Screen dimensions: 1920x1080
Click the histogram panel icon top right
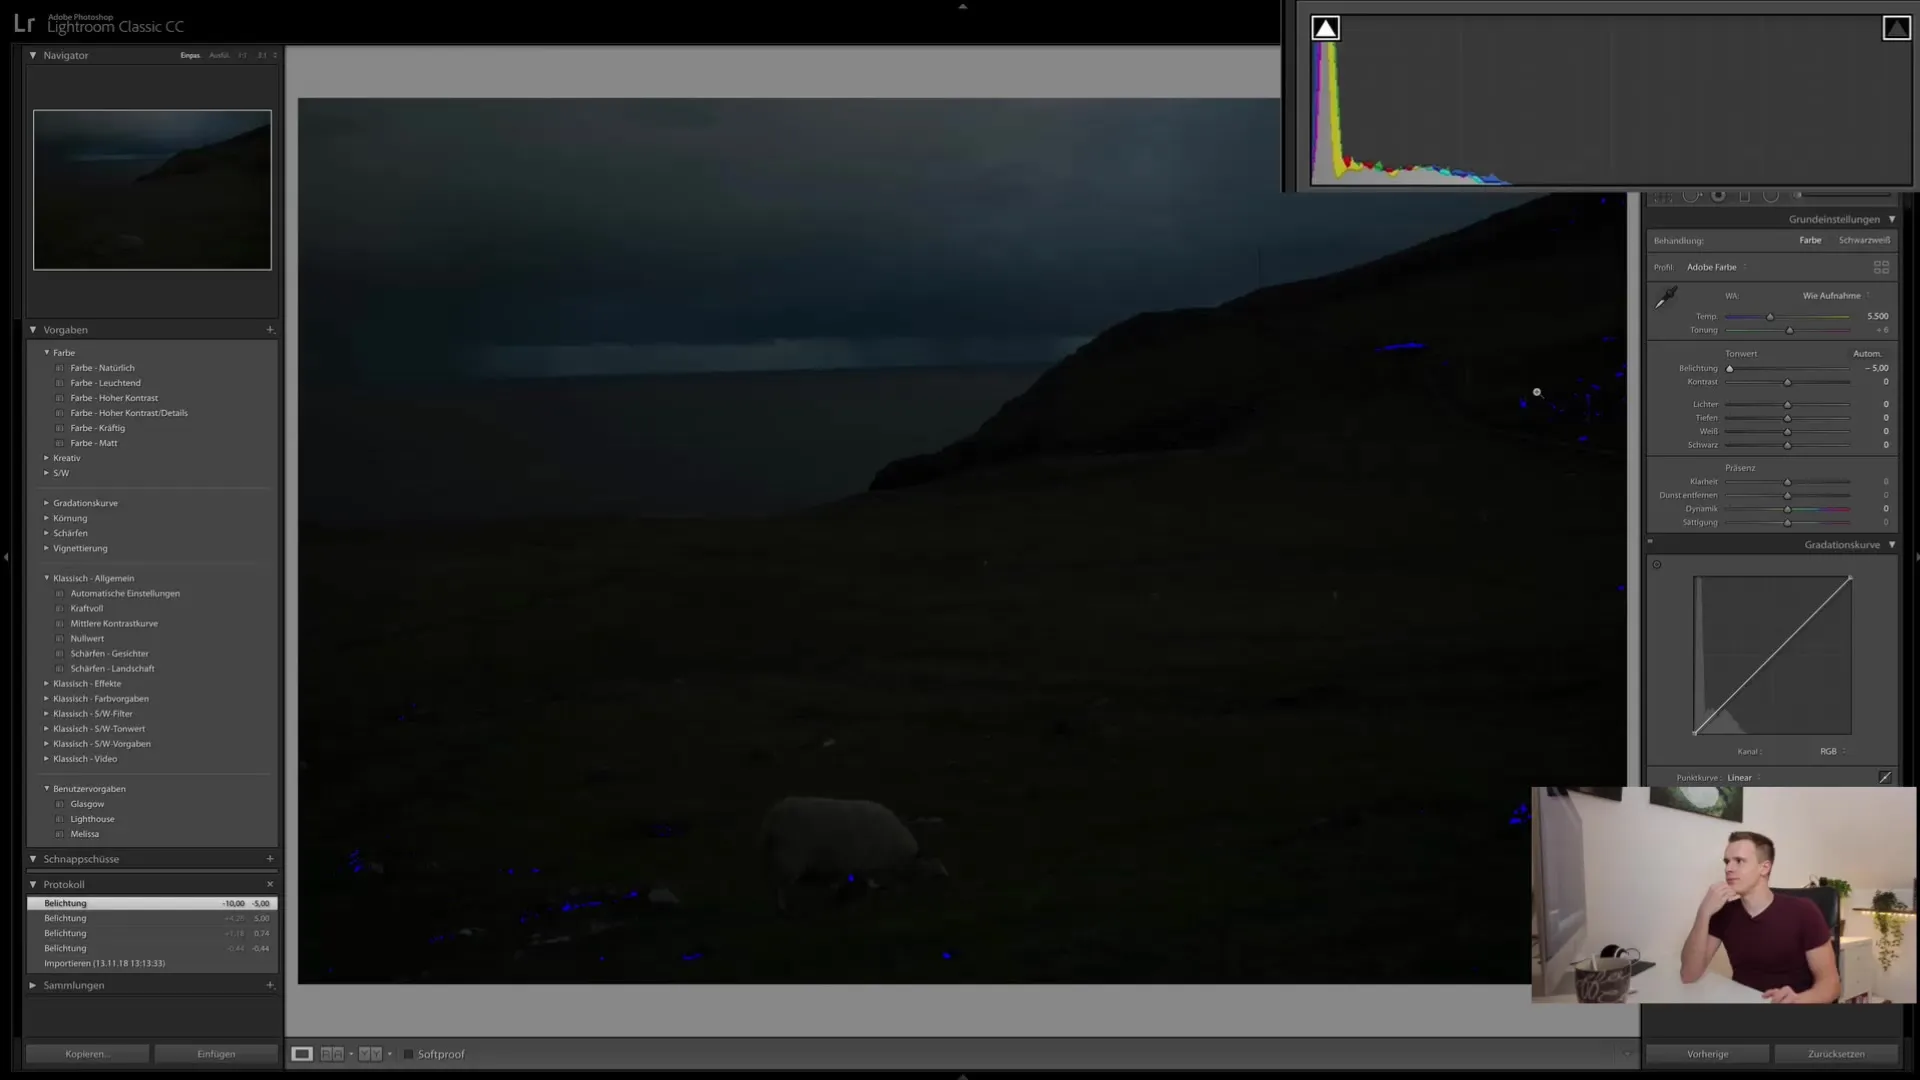pos(1896,28)
